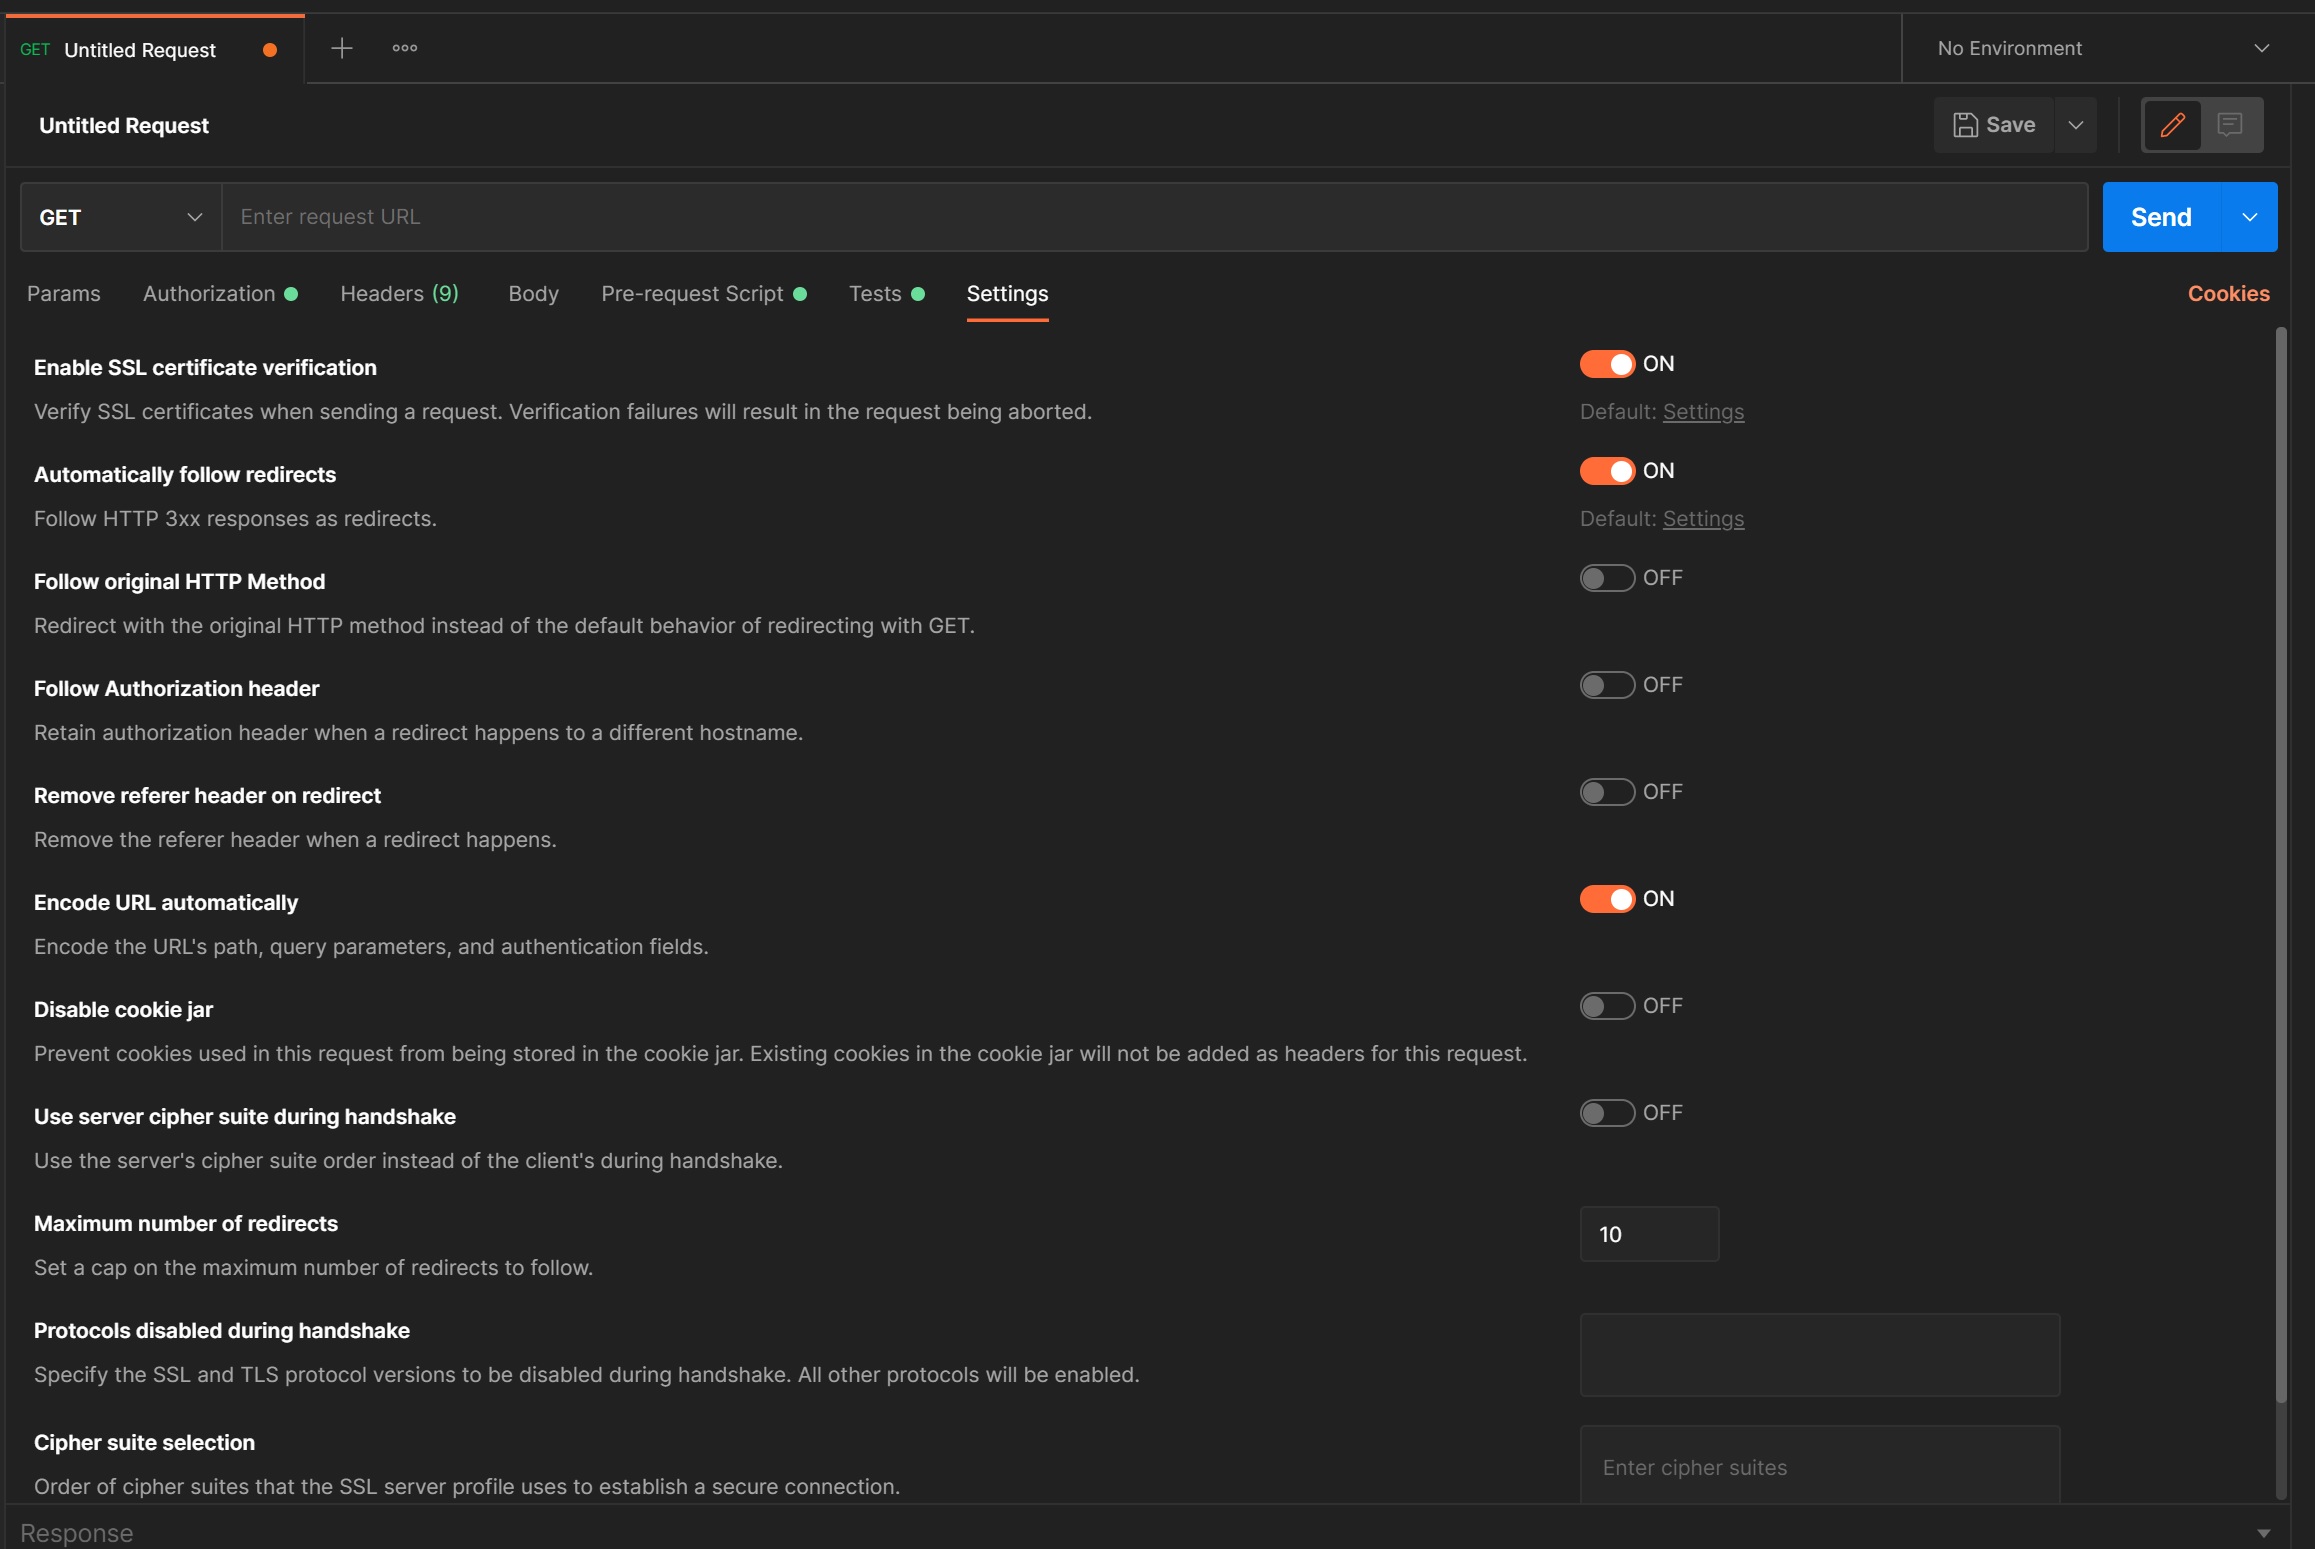Switch to the Headers tab
This screenshot has height=1549, width=2315.
coord(399,294)
